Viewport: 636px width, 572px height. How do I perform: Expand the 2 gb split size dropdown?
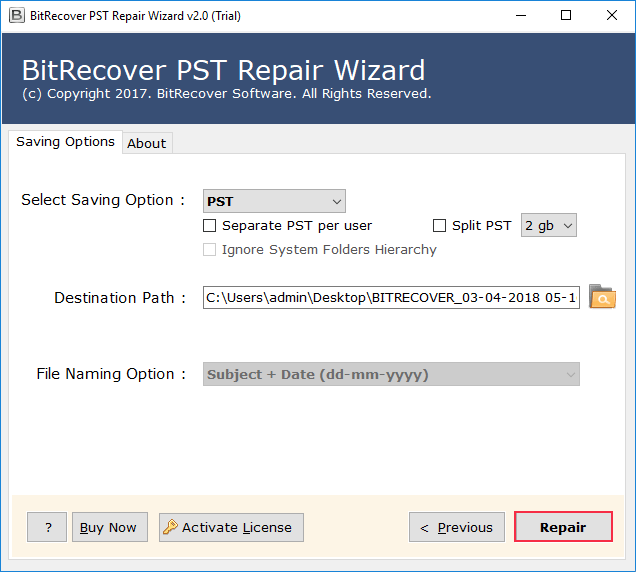pyautogui.click(x=548, y=225)
